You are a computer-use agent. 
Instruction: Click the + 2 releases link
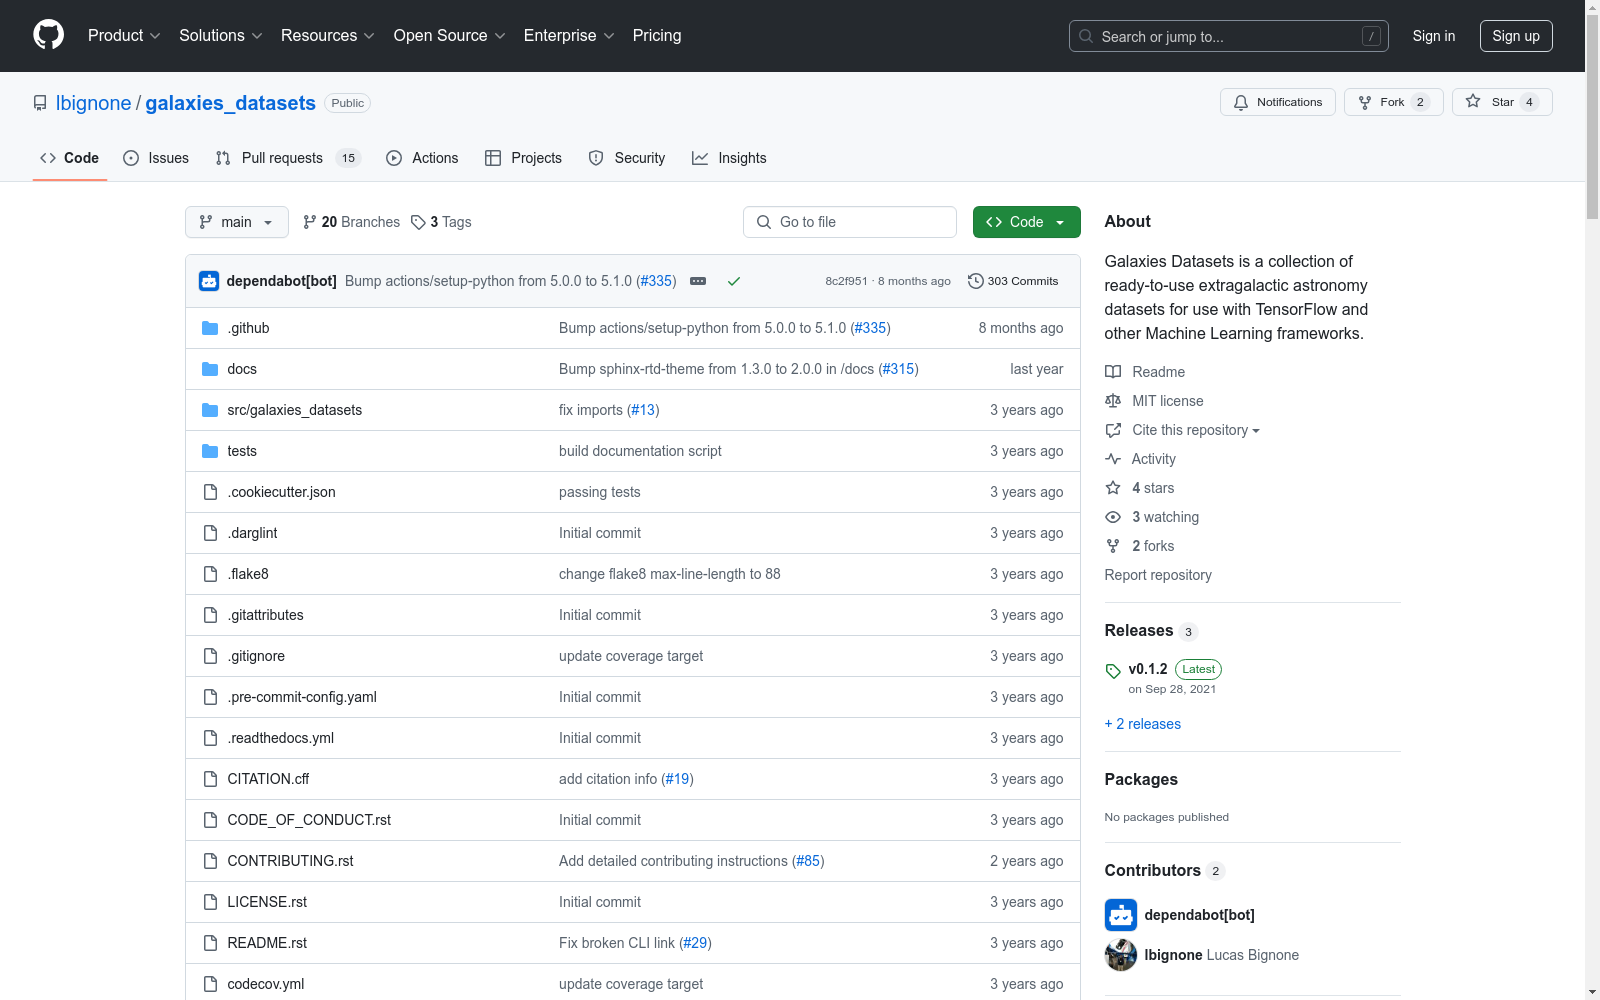point(1143,724)
